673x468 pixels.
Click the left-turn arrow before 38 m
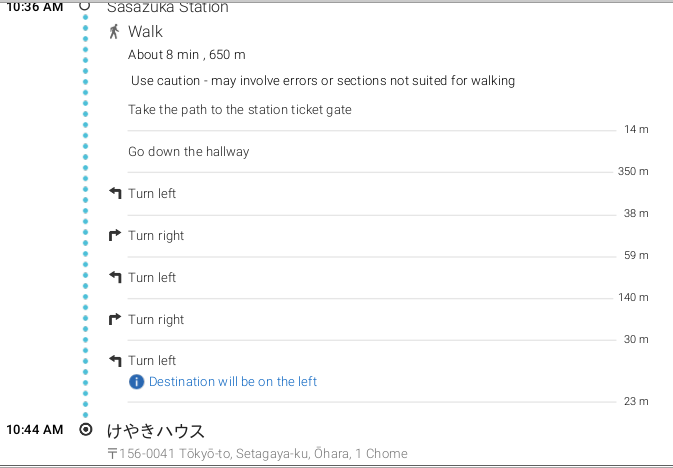pos(115,194)
